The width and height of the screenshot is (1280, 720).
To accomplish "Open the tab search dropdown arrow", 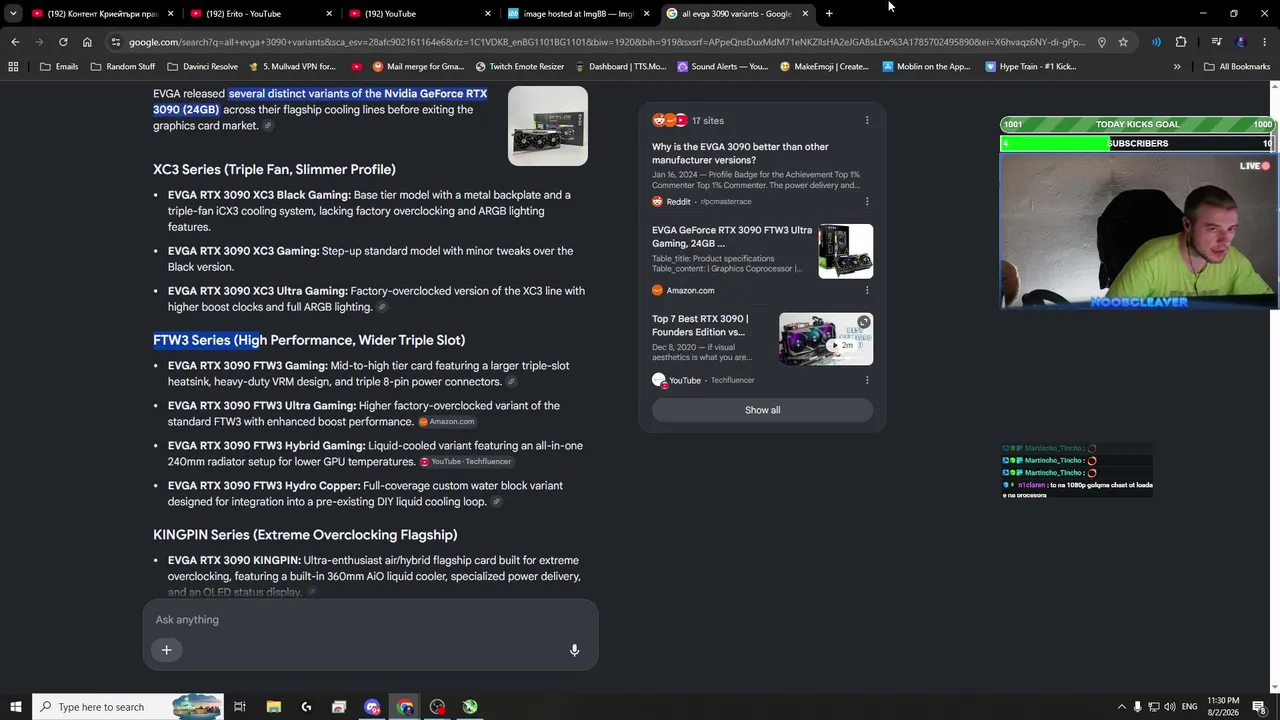I will pos(13,14).
